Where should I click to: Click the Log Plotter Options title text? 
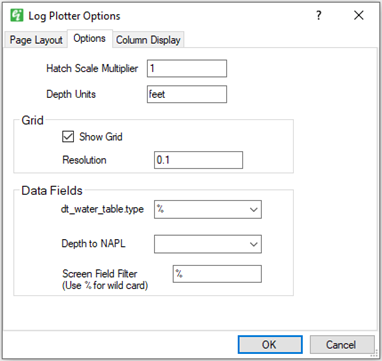[74, 16]
